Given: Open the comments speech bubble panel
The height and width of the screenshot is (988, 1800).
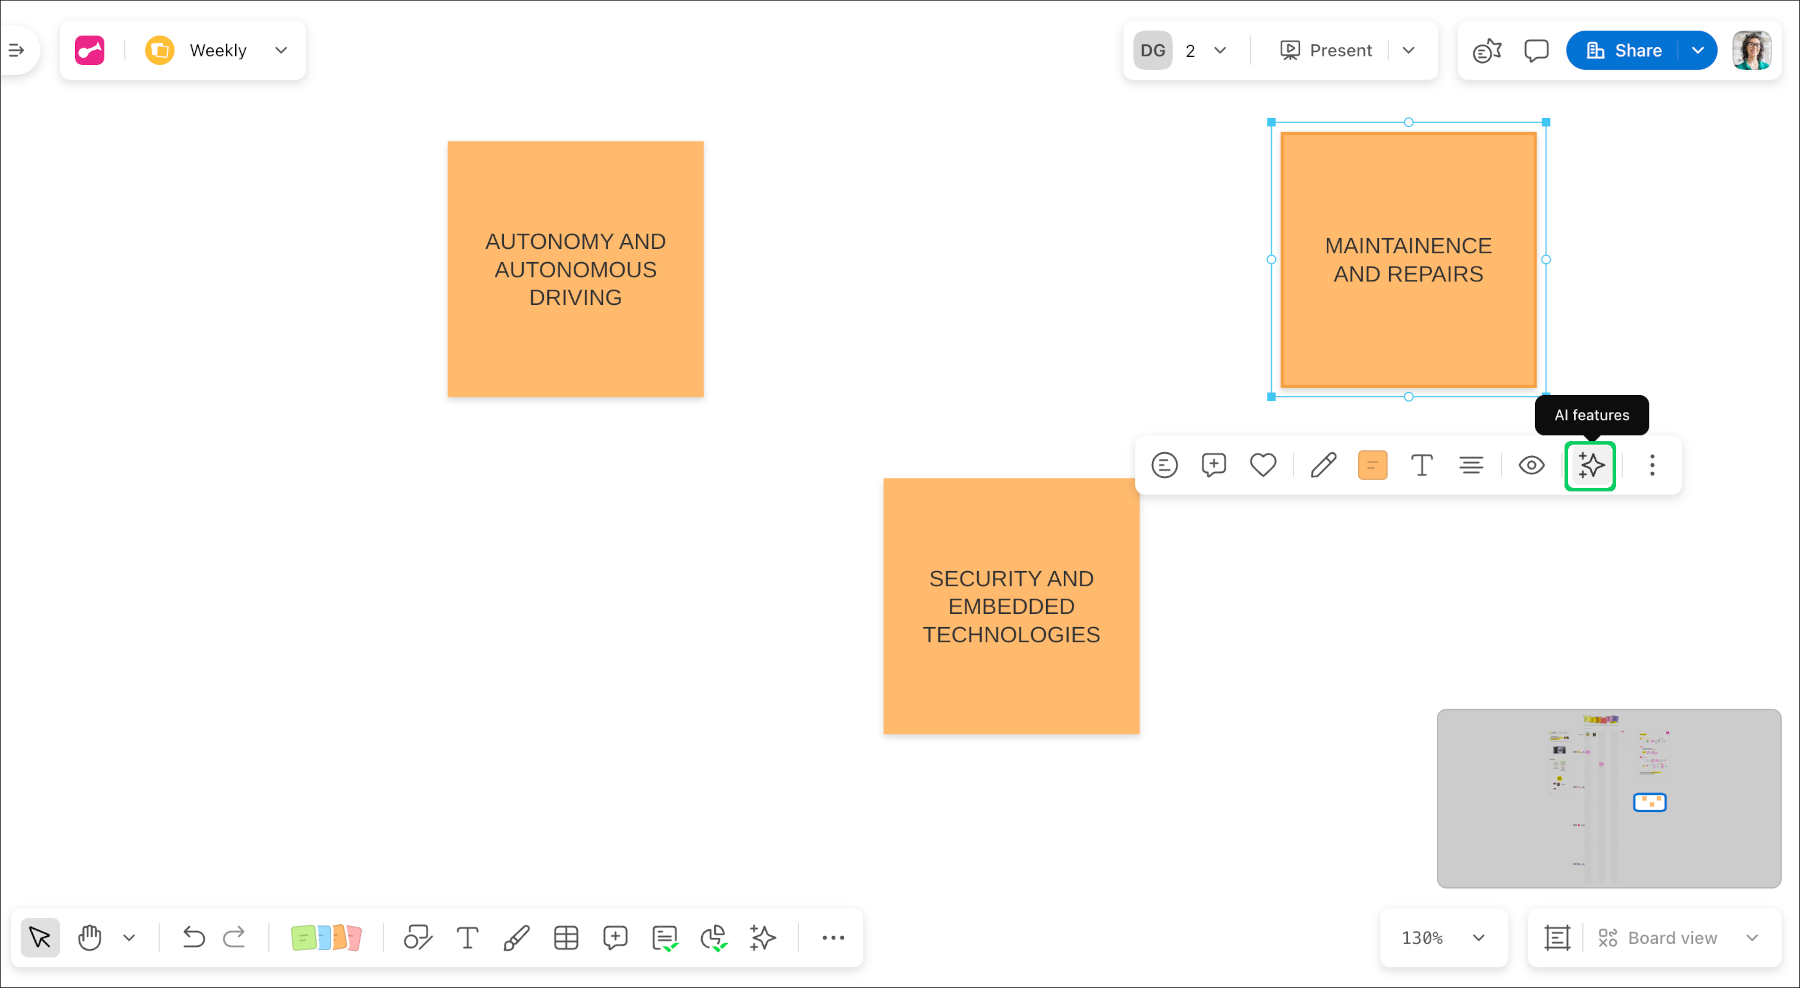Looking at the screenshot, I should pyautogui.click(x=1536, y=50).
